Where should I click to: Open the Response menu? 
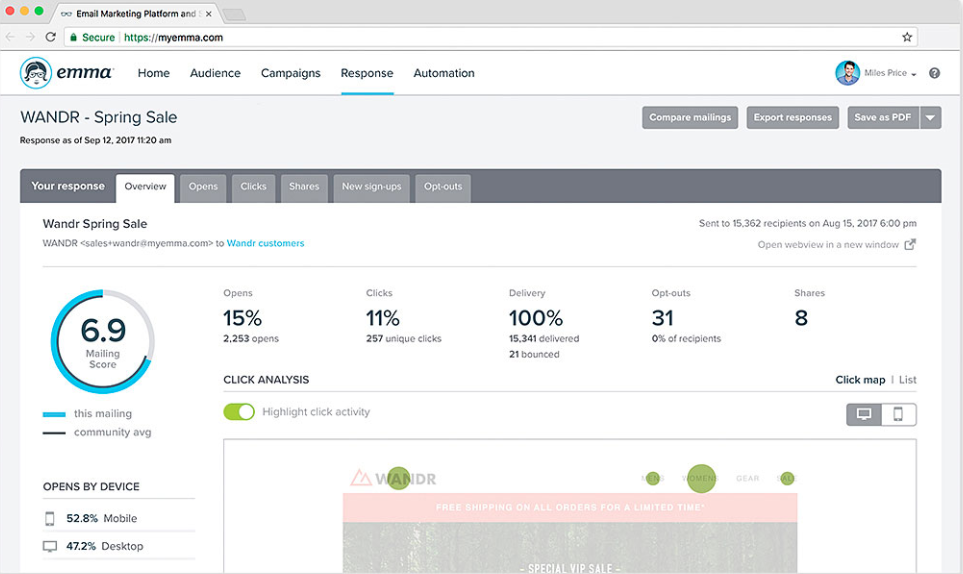click(x=367, y=73)
